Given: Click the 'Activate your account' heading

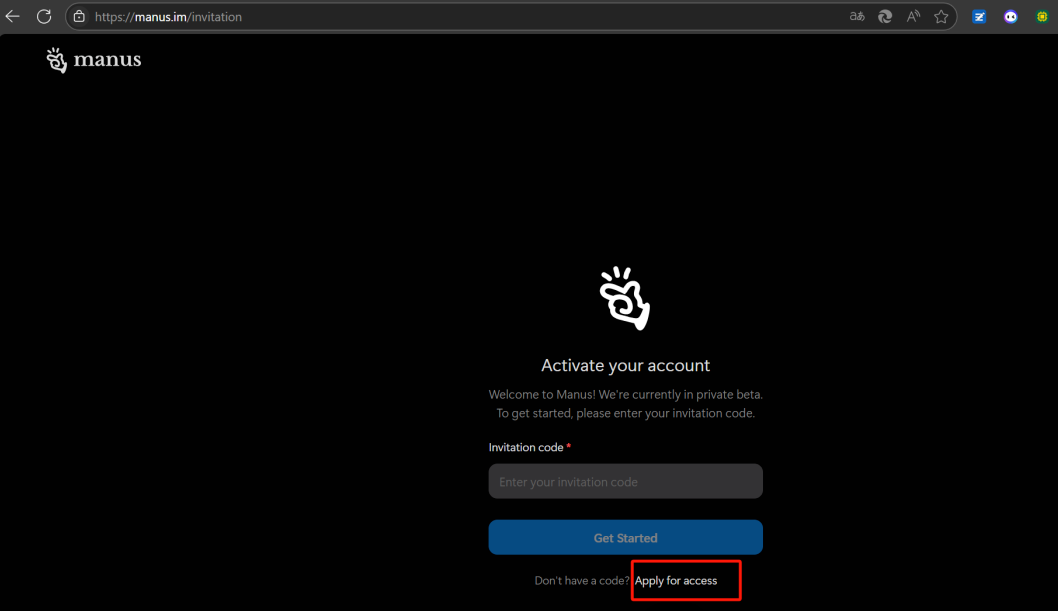Looking at the screenshot, I should pyautogui.click(x=625, y=365).
